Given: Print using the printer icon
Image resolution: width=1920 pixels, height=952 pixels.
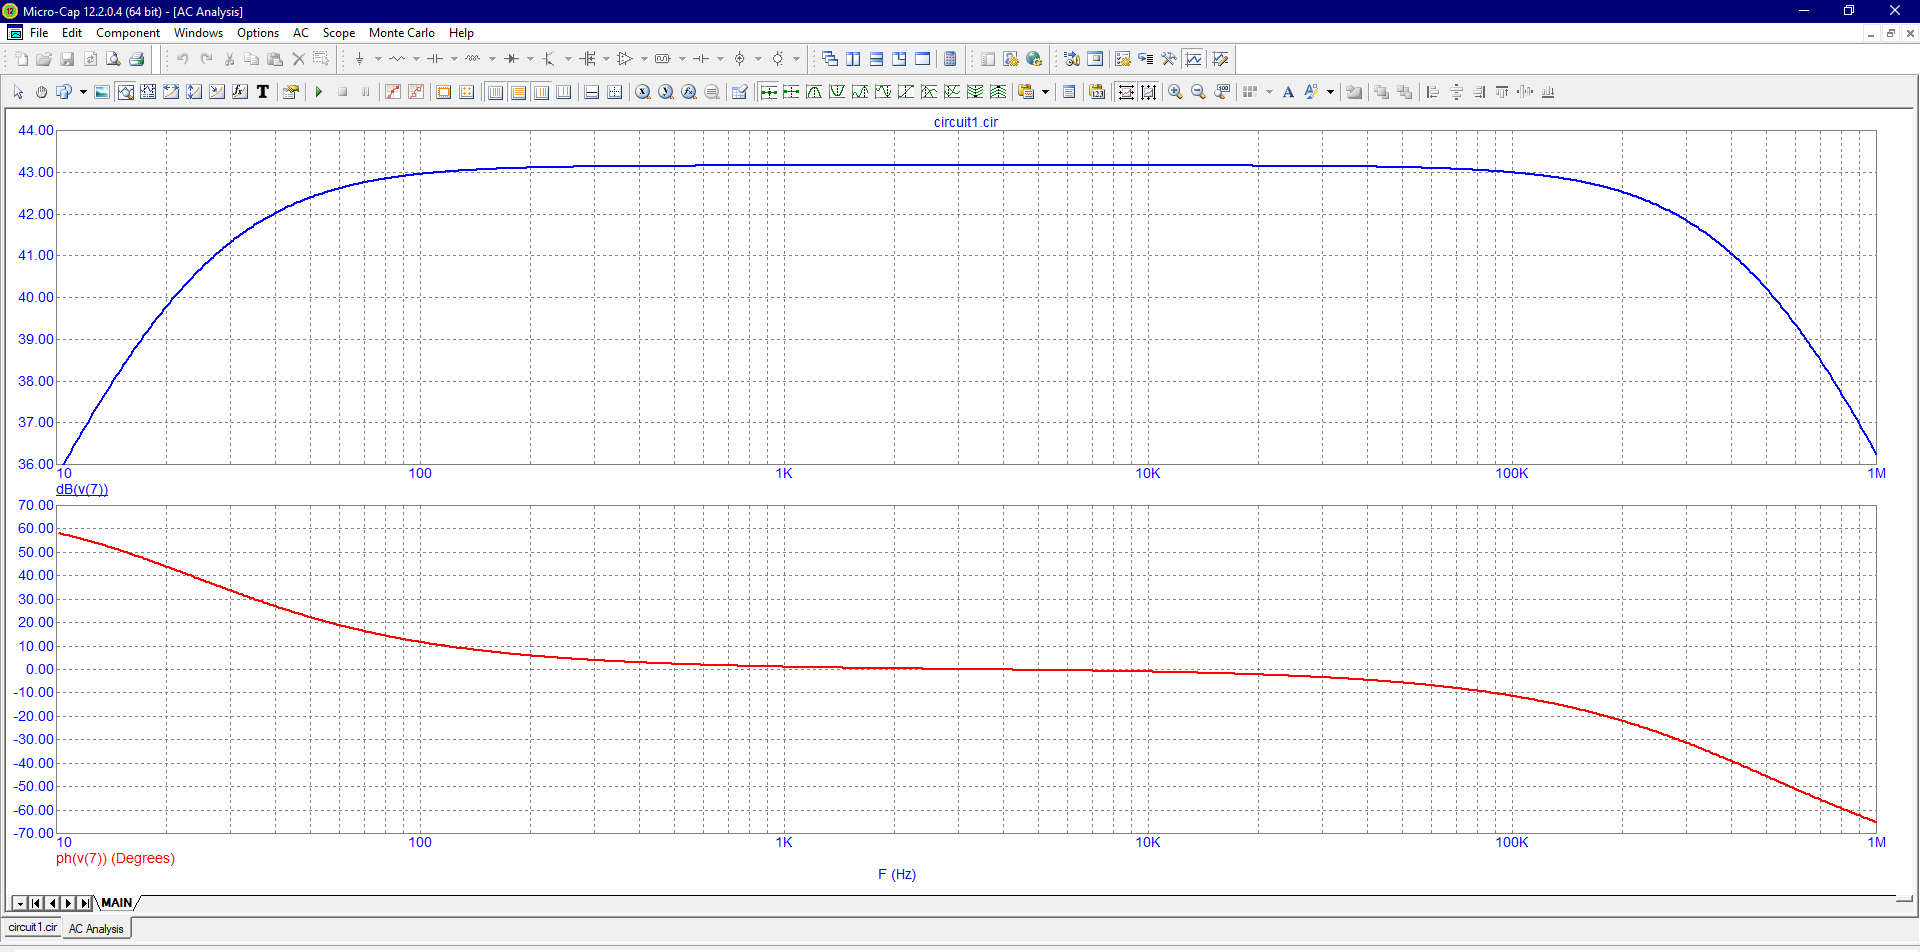Looking at the screenshot, I should point(136,59).
